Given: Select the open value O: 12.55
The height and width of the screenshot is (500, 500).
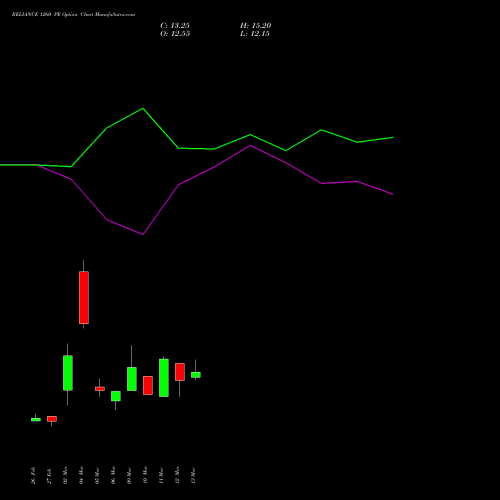Looking at the screenshot, I should (x=175, y=34).
